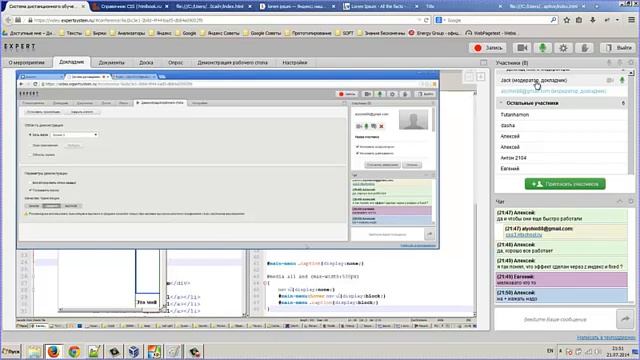
Task: Open 'Написать в техподдержку' link
Action: tap(606, 338)
